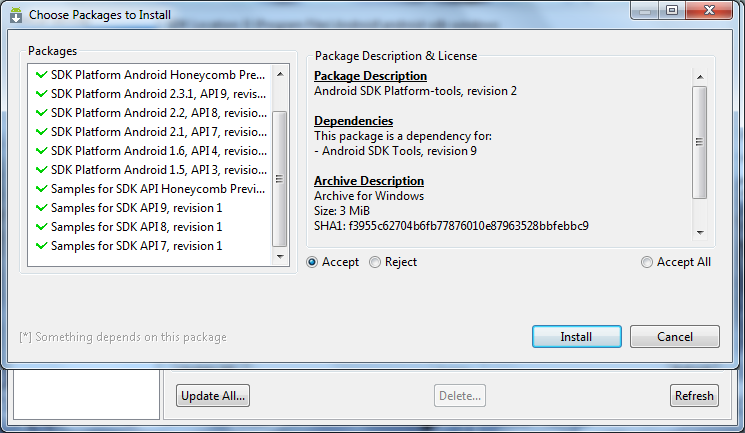The image size is (745, 433).
Task: Click the Update All button
Action: point(213,396)
